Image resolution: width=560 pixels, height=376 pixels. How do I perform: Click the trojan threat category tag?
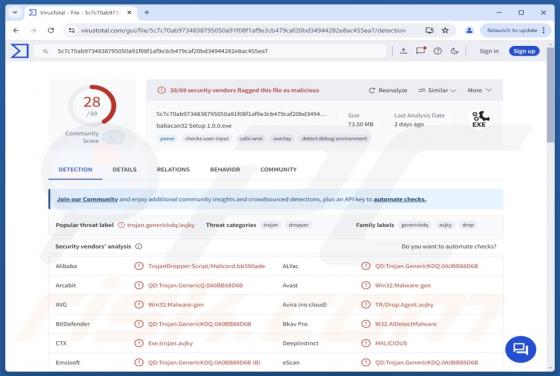click(270, 225)
